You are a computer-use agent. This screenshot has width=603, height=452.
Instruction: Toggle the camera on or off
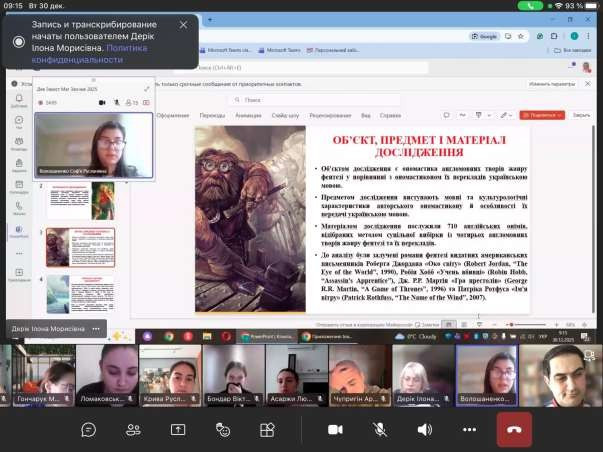[335, 429]
